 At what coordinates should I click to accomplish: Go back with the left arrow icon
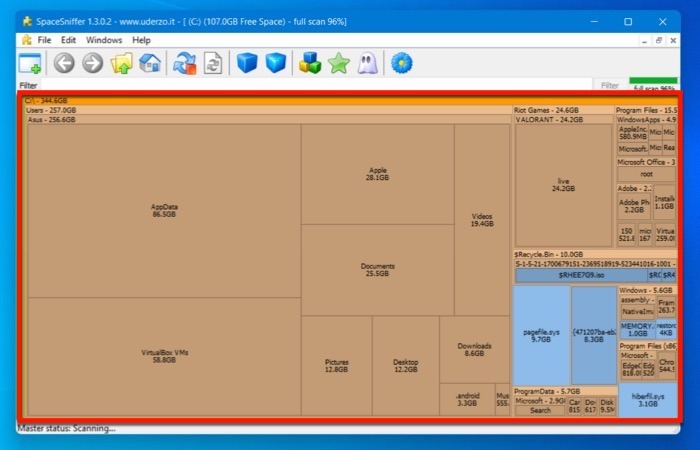64,63
